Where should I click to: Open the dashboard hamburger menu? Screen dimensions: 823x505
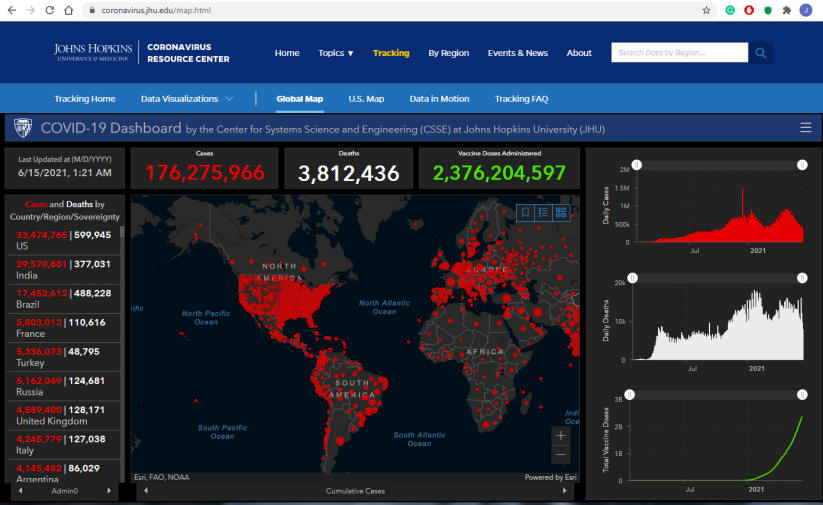point(805,128)
